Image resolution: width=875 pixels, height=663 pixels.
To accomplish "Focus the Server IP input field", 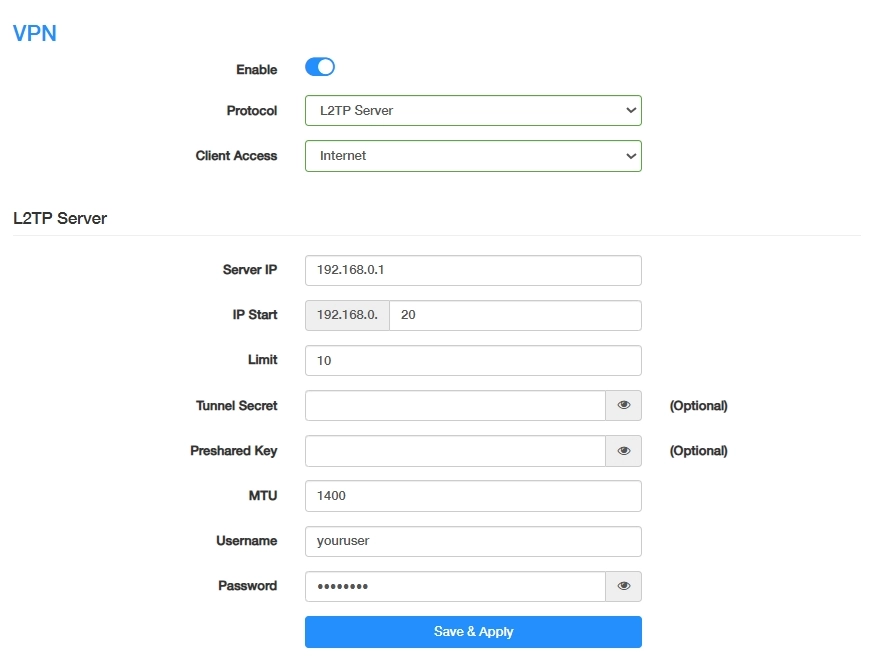I will (x=472, y=270).
